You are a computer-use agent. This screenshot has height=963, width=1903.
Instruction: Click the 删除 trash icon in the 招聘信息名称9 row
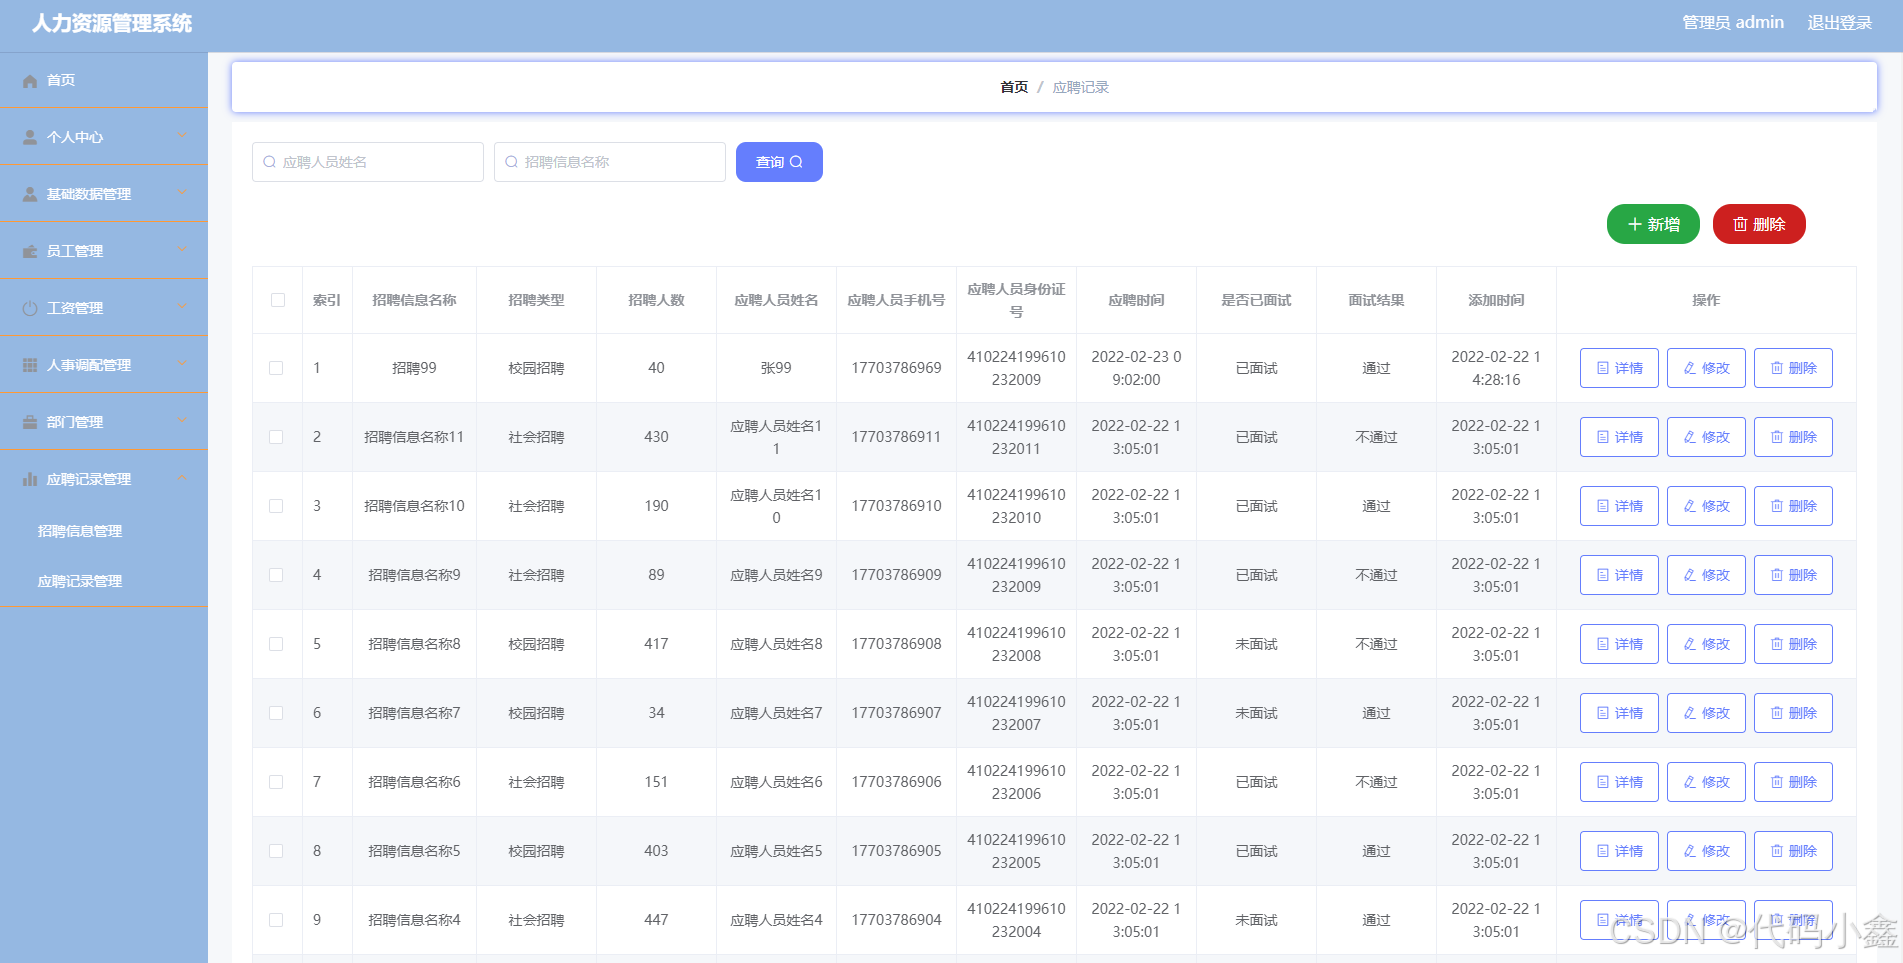1777,575
